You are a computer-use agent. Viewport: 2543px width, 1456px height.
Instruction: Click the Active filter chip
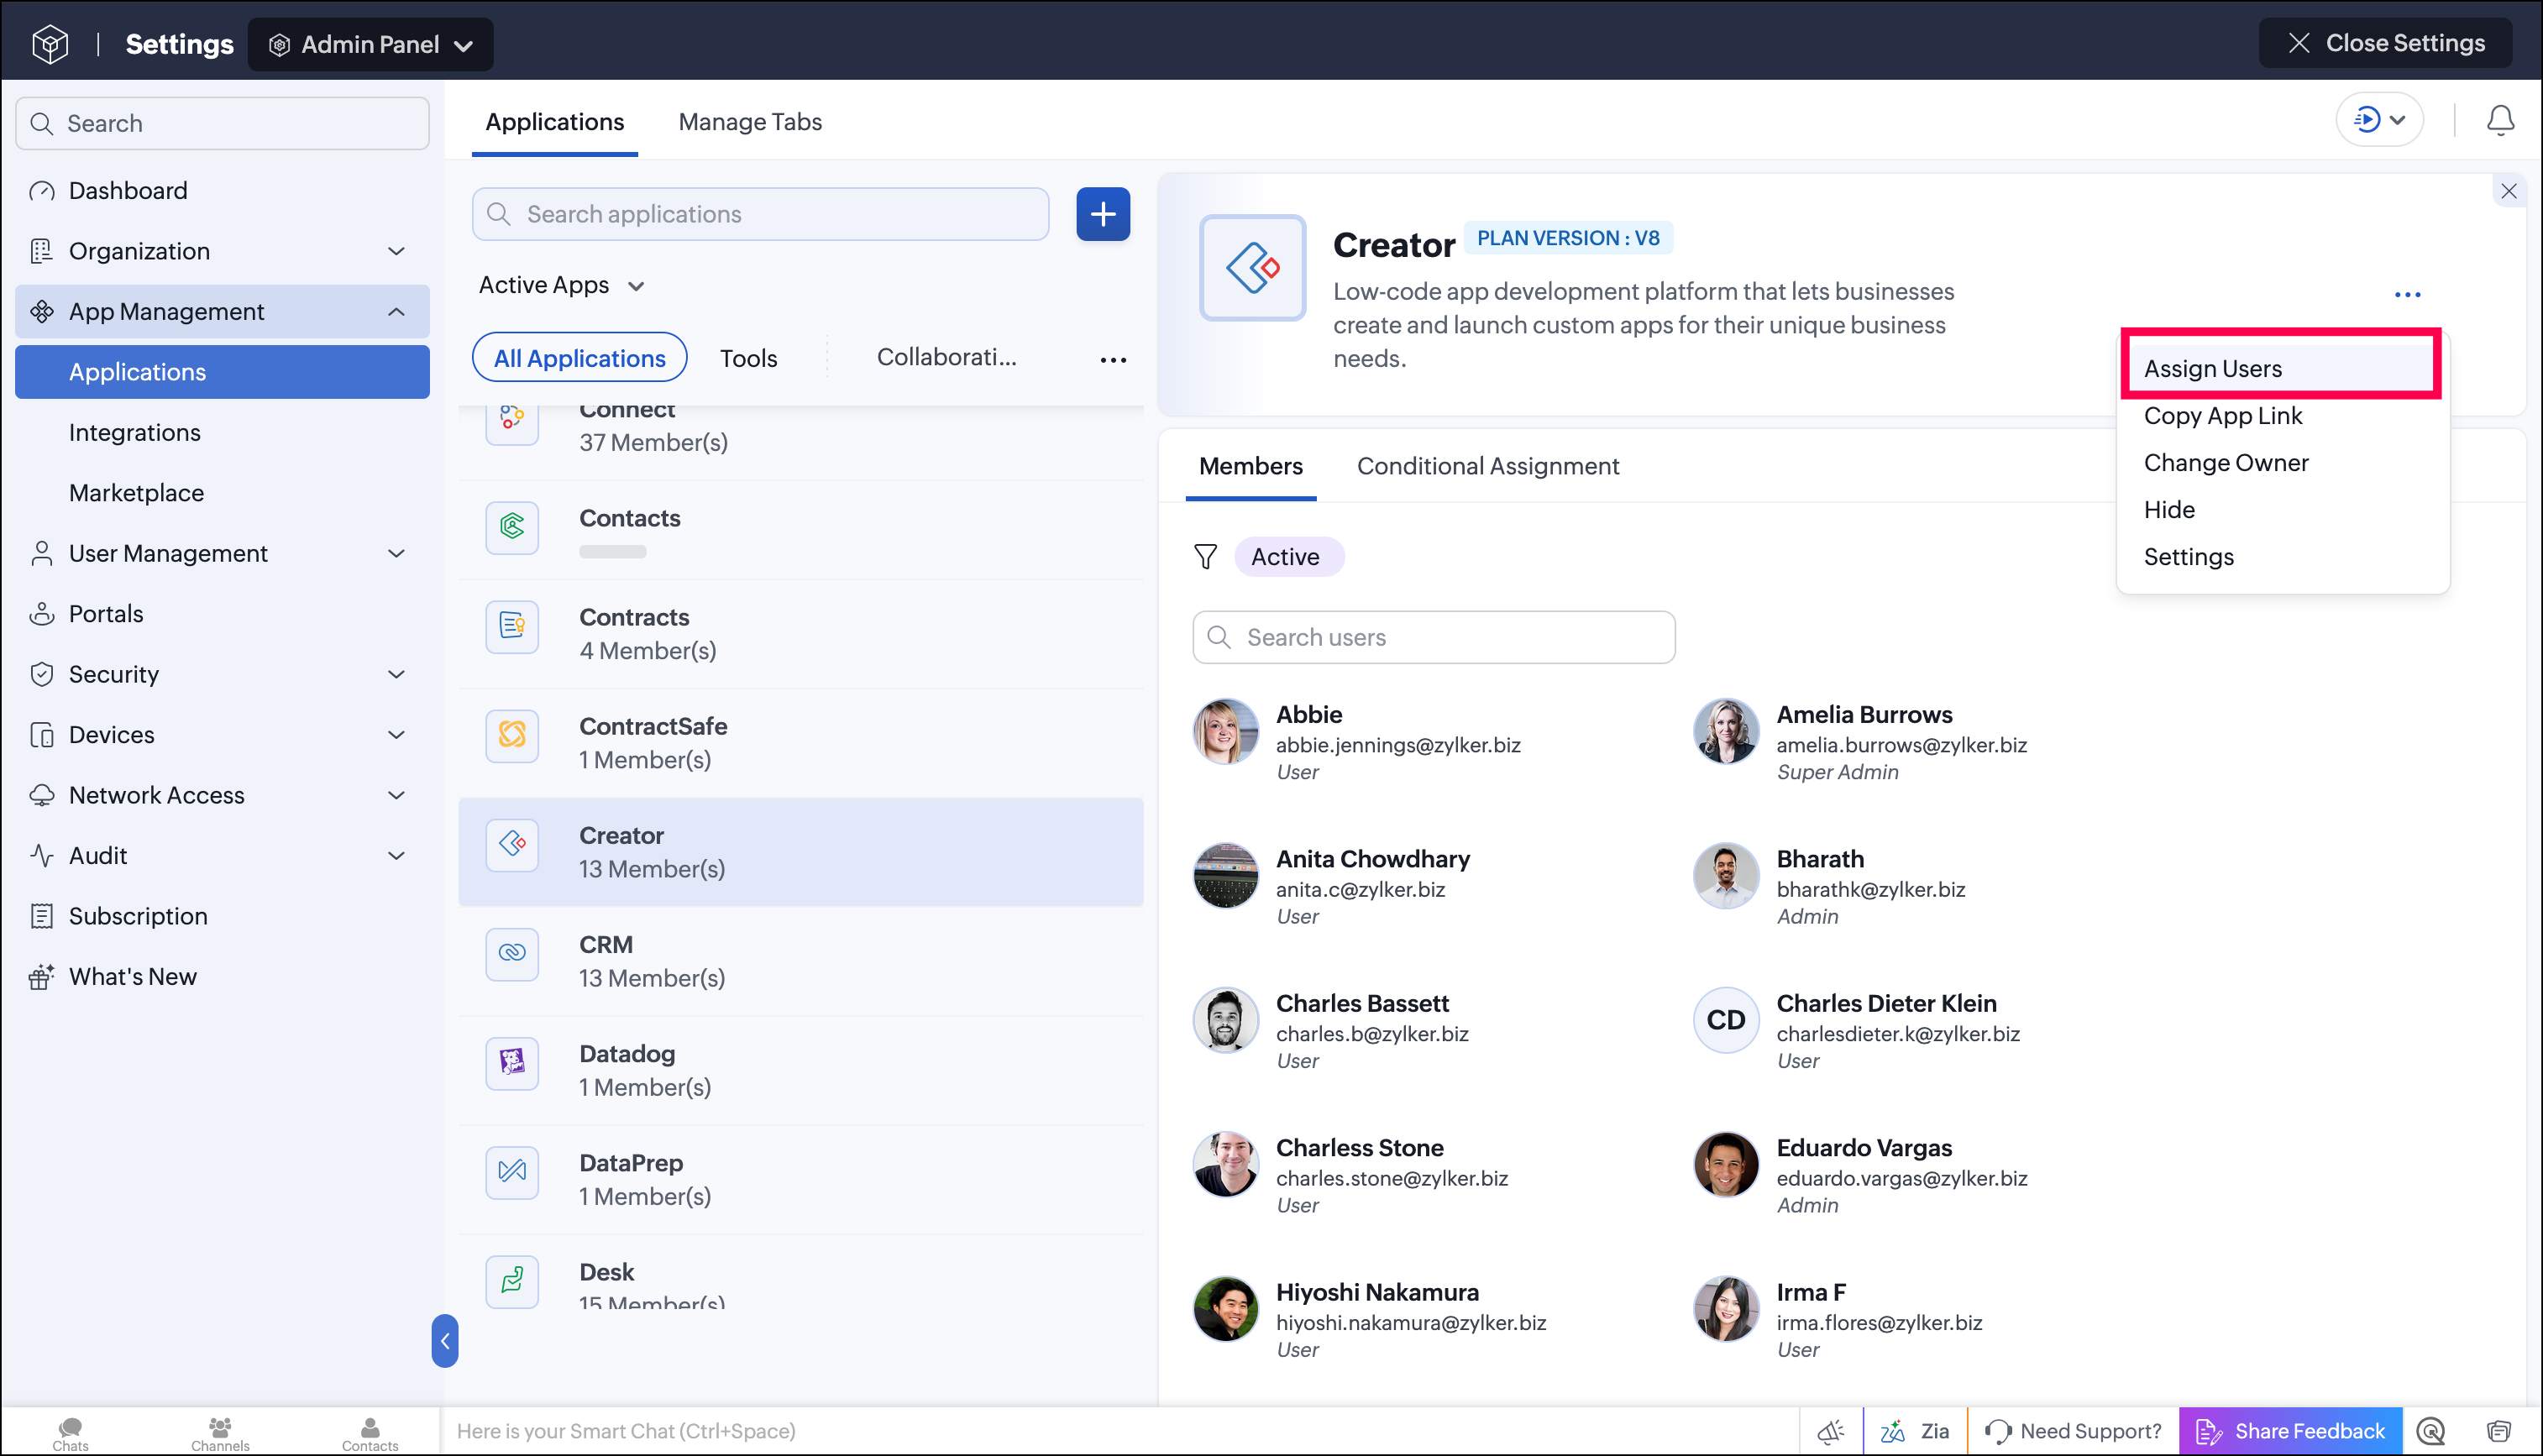1289,557
